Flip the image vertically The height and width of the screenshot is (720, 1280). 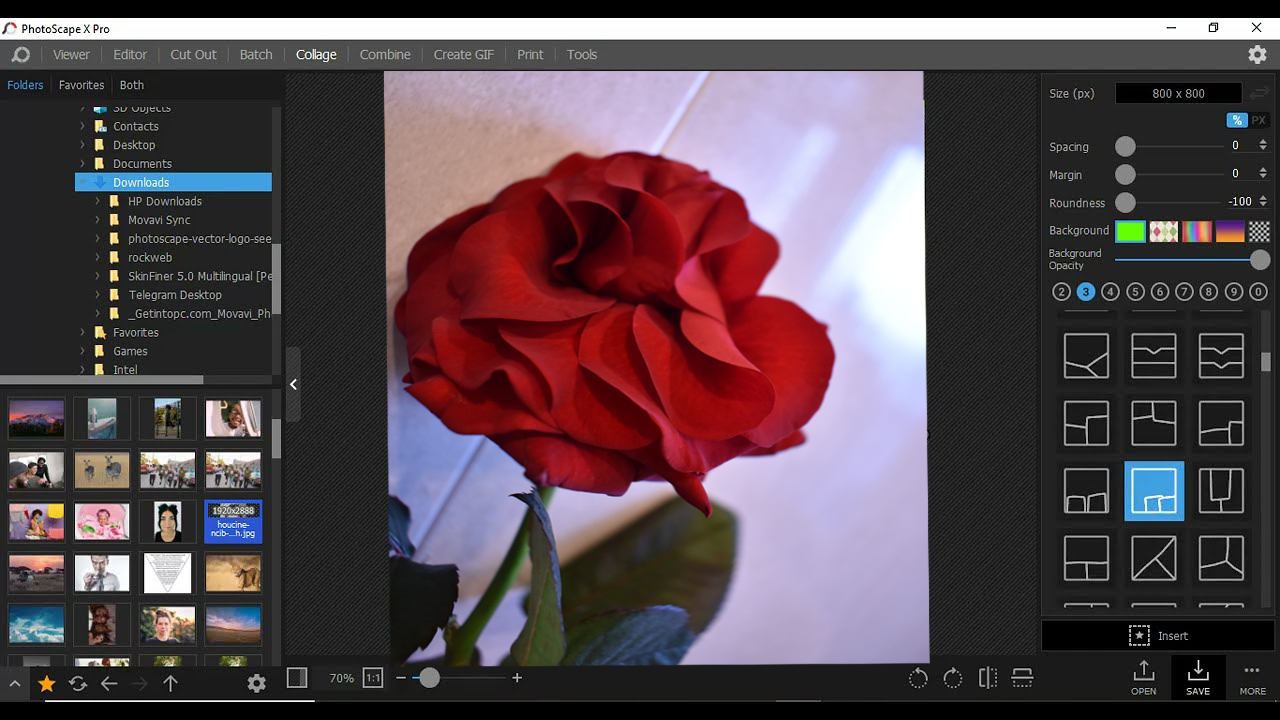[1022, 678]
